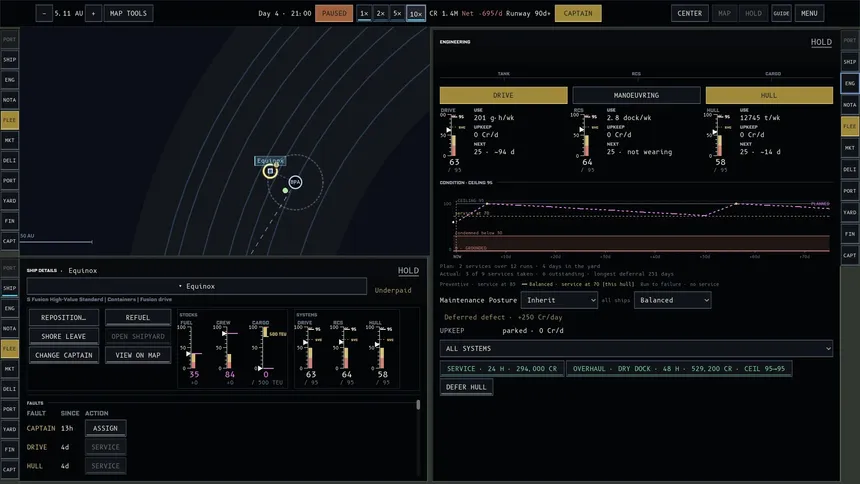The height and width of the screenshot is (484, 860).
Task: Assign a captain via ASSIGN button
Action: pyautogui.click(x=105, y=428)
